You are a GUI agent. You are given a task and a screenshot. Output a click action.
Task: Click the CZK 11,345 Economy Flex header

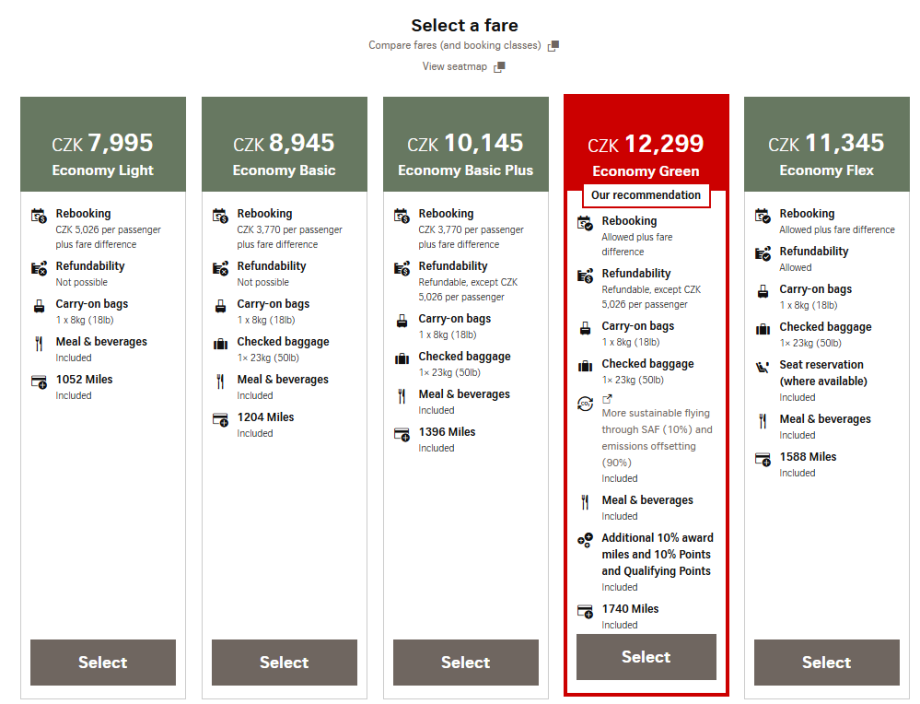pyautogui.click(x=826, y=153)
